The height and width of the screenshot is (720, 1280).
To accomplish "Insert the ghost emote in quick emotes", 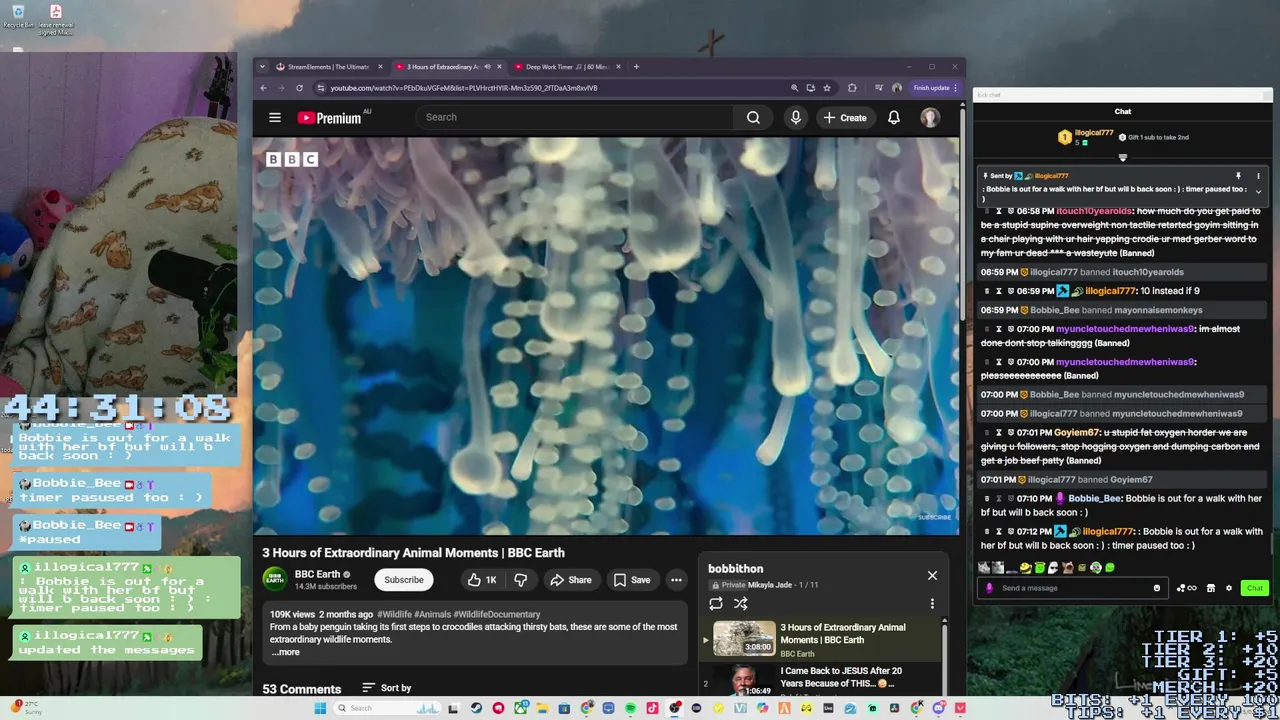I will coord(1053,567).
